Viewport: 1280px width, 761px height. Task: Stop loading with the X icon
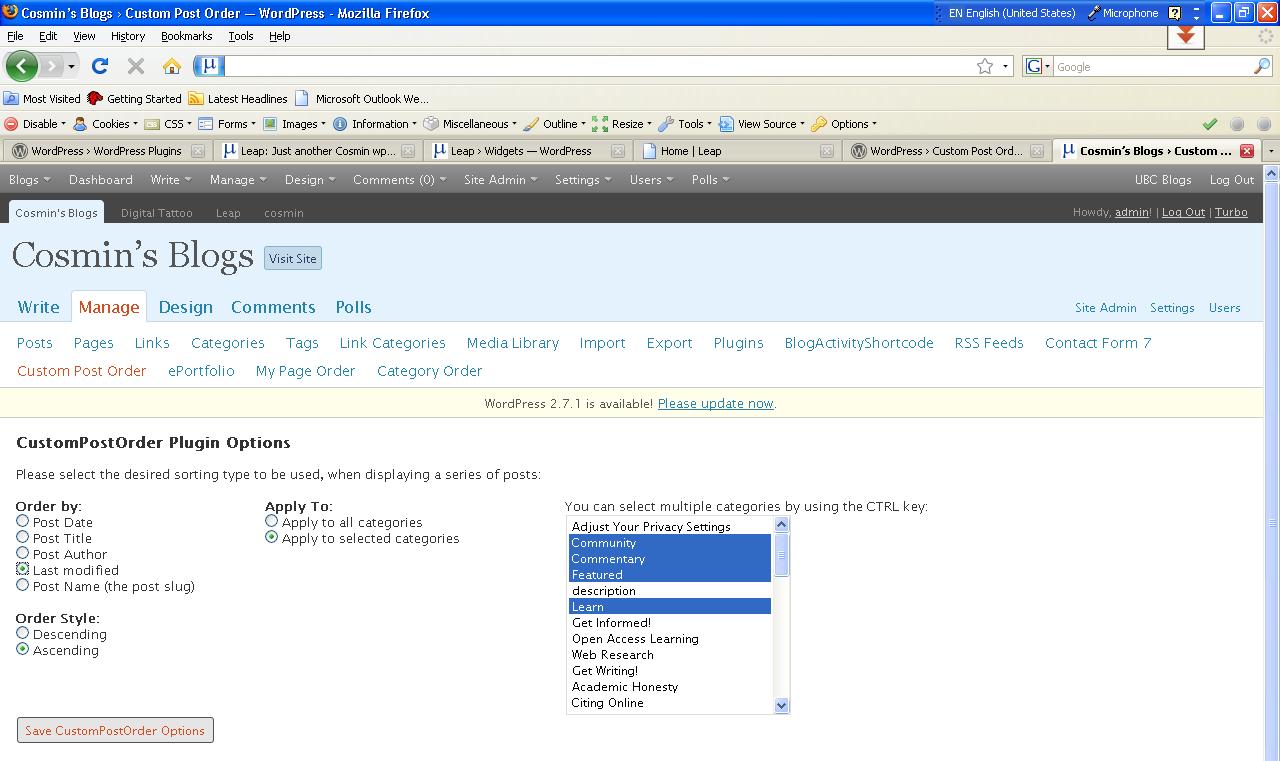point(136,66)
